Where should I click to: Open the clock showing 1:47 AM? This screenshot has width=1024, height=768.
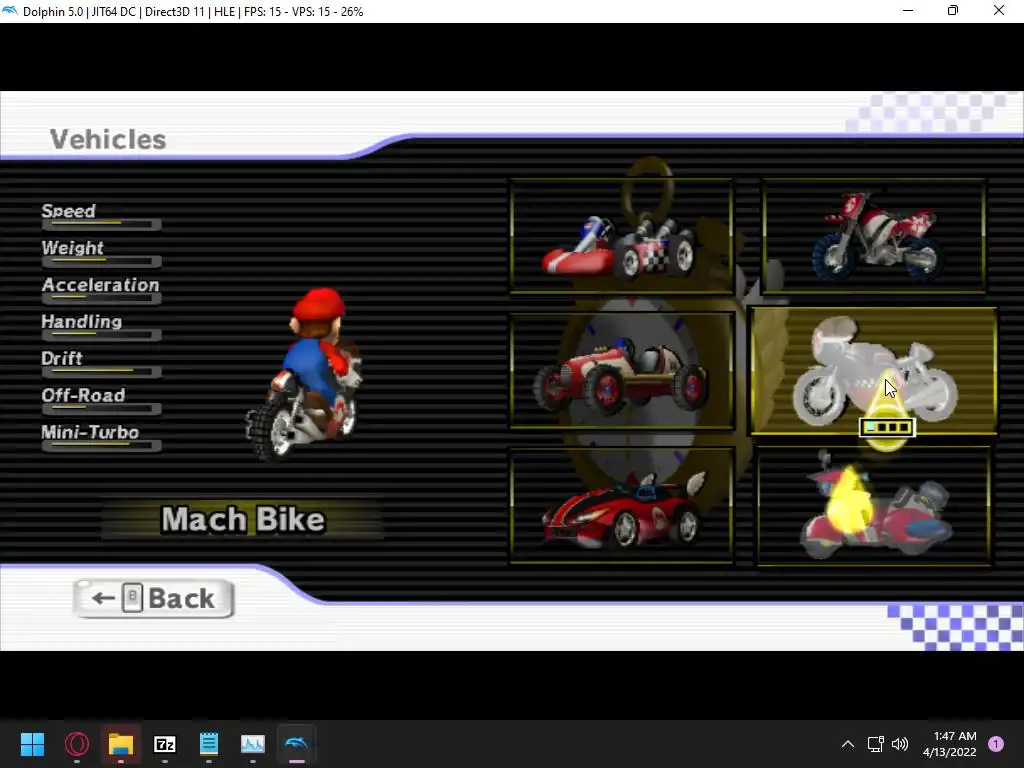point(949,744)
